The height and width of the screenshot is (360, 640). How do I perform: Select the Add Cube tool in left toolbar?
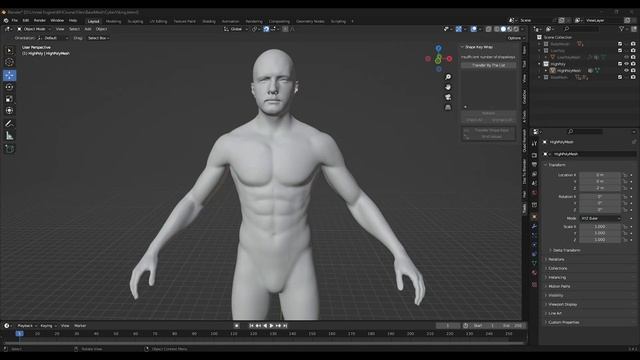(x=9, y=149)
